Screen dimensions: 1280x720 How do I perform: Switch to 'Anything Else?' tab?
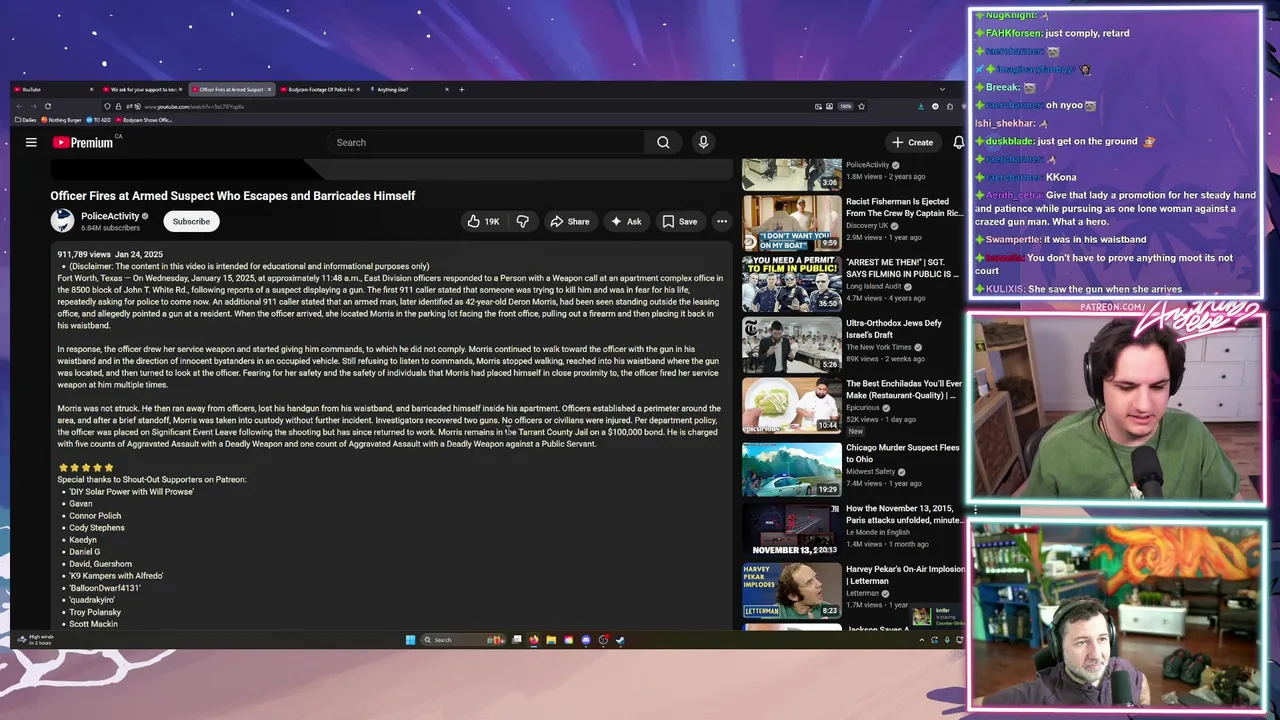[408, 89]
